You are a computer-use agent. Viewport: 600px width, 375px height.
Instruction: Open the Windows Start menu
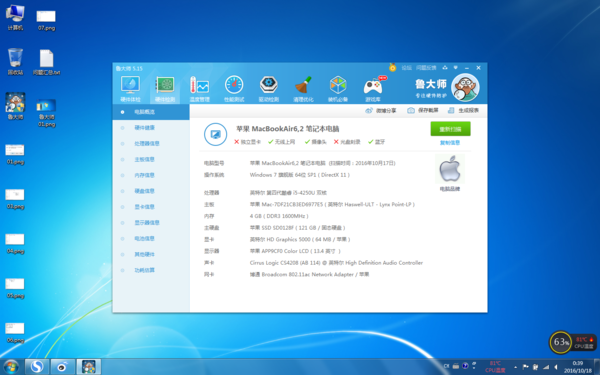click(11, 367)
